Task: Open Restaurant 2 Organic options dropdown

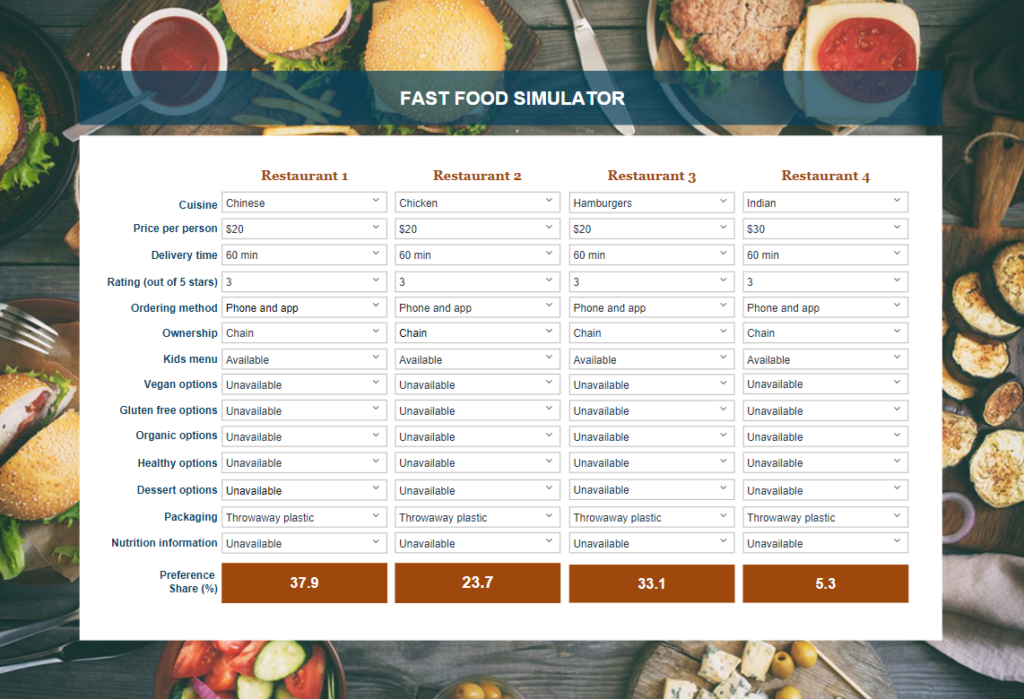Action: tap(477, 437)
